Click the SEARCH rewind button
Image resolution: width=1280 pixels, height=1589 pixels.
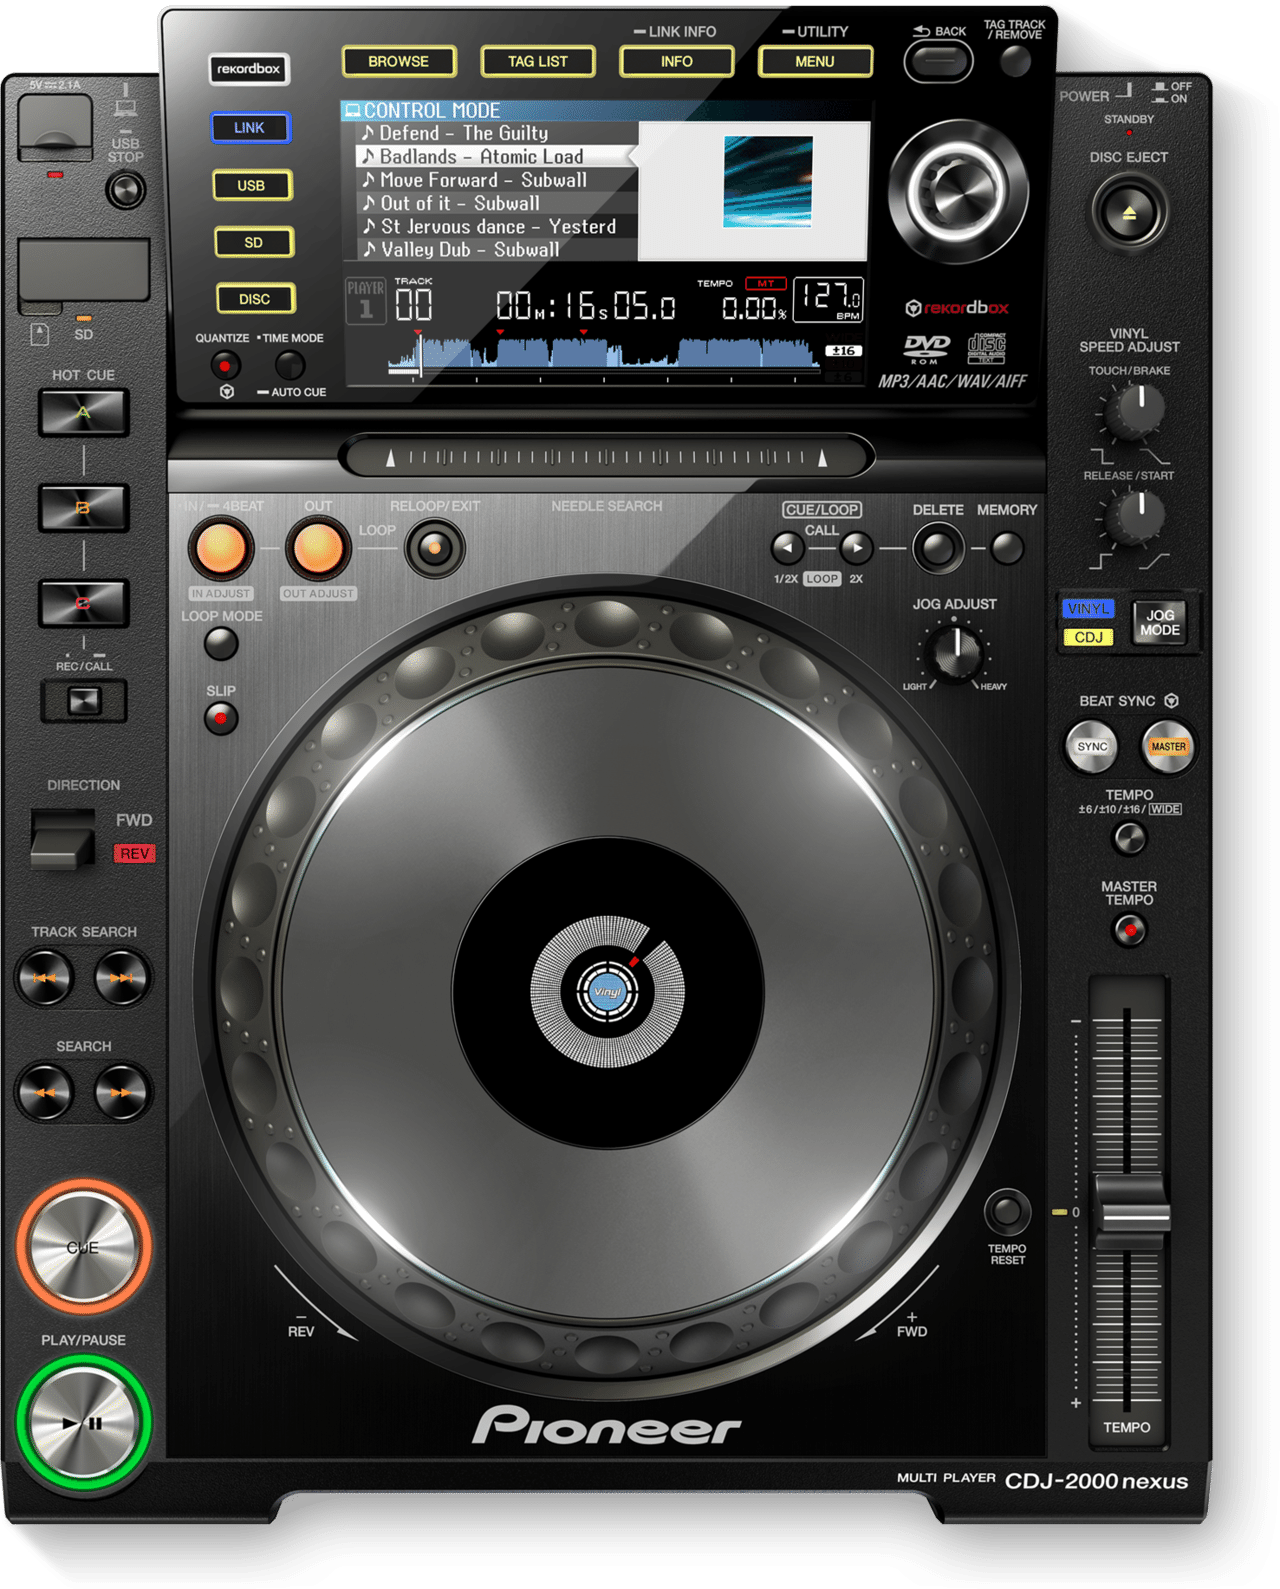44,1092
